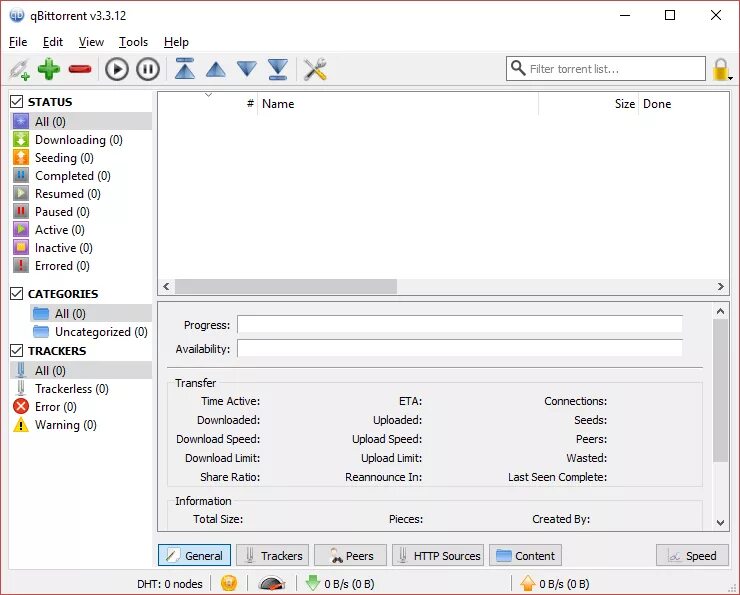Click the small arrow beside the padlock icon

pos(731,78)
